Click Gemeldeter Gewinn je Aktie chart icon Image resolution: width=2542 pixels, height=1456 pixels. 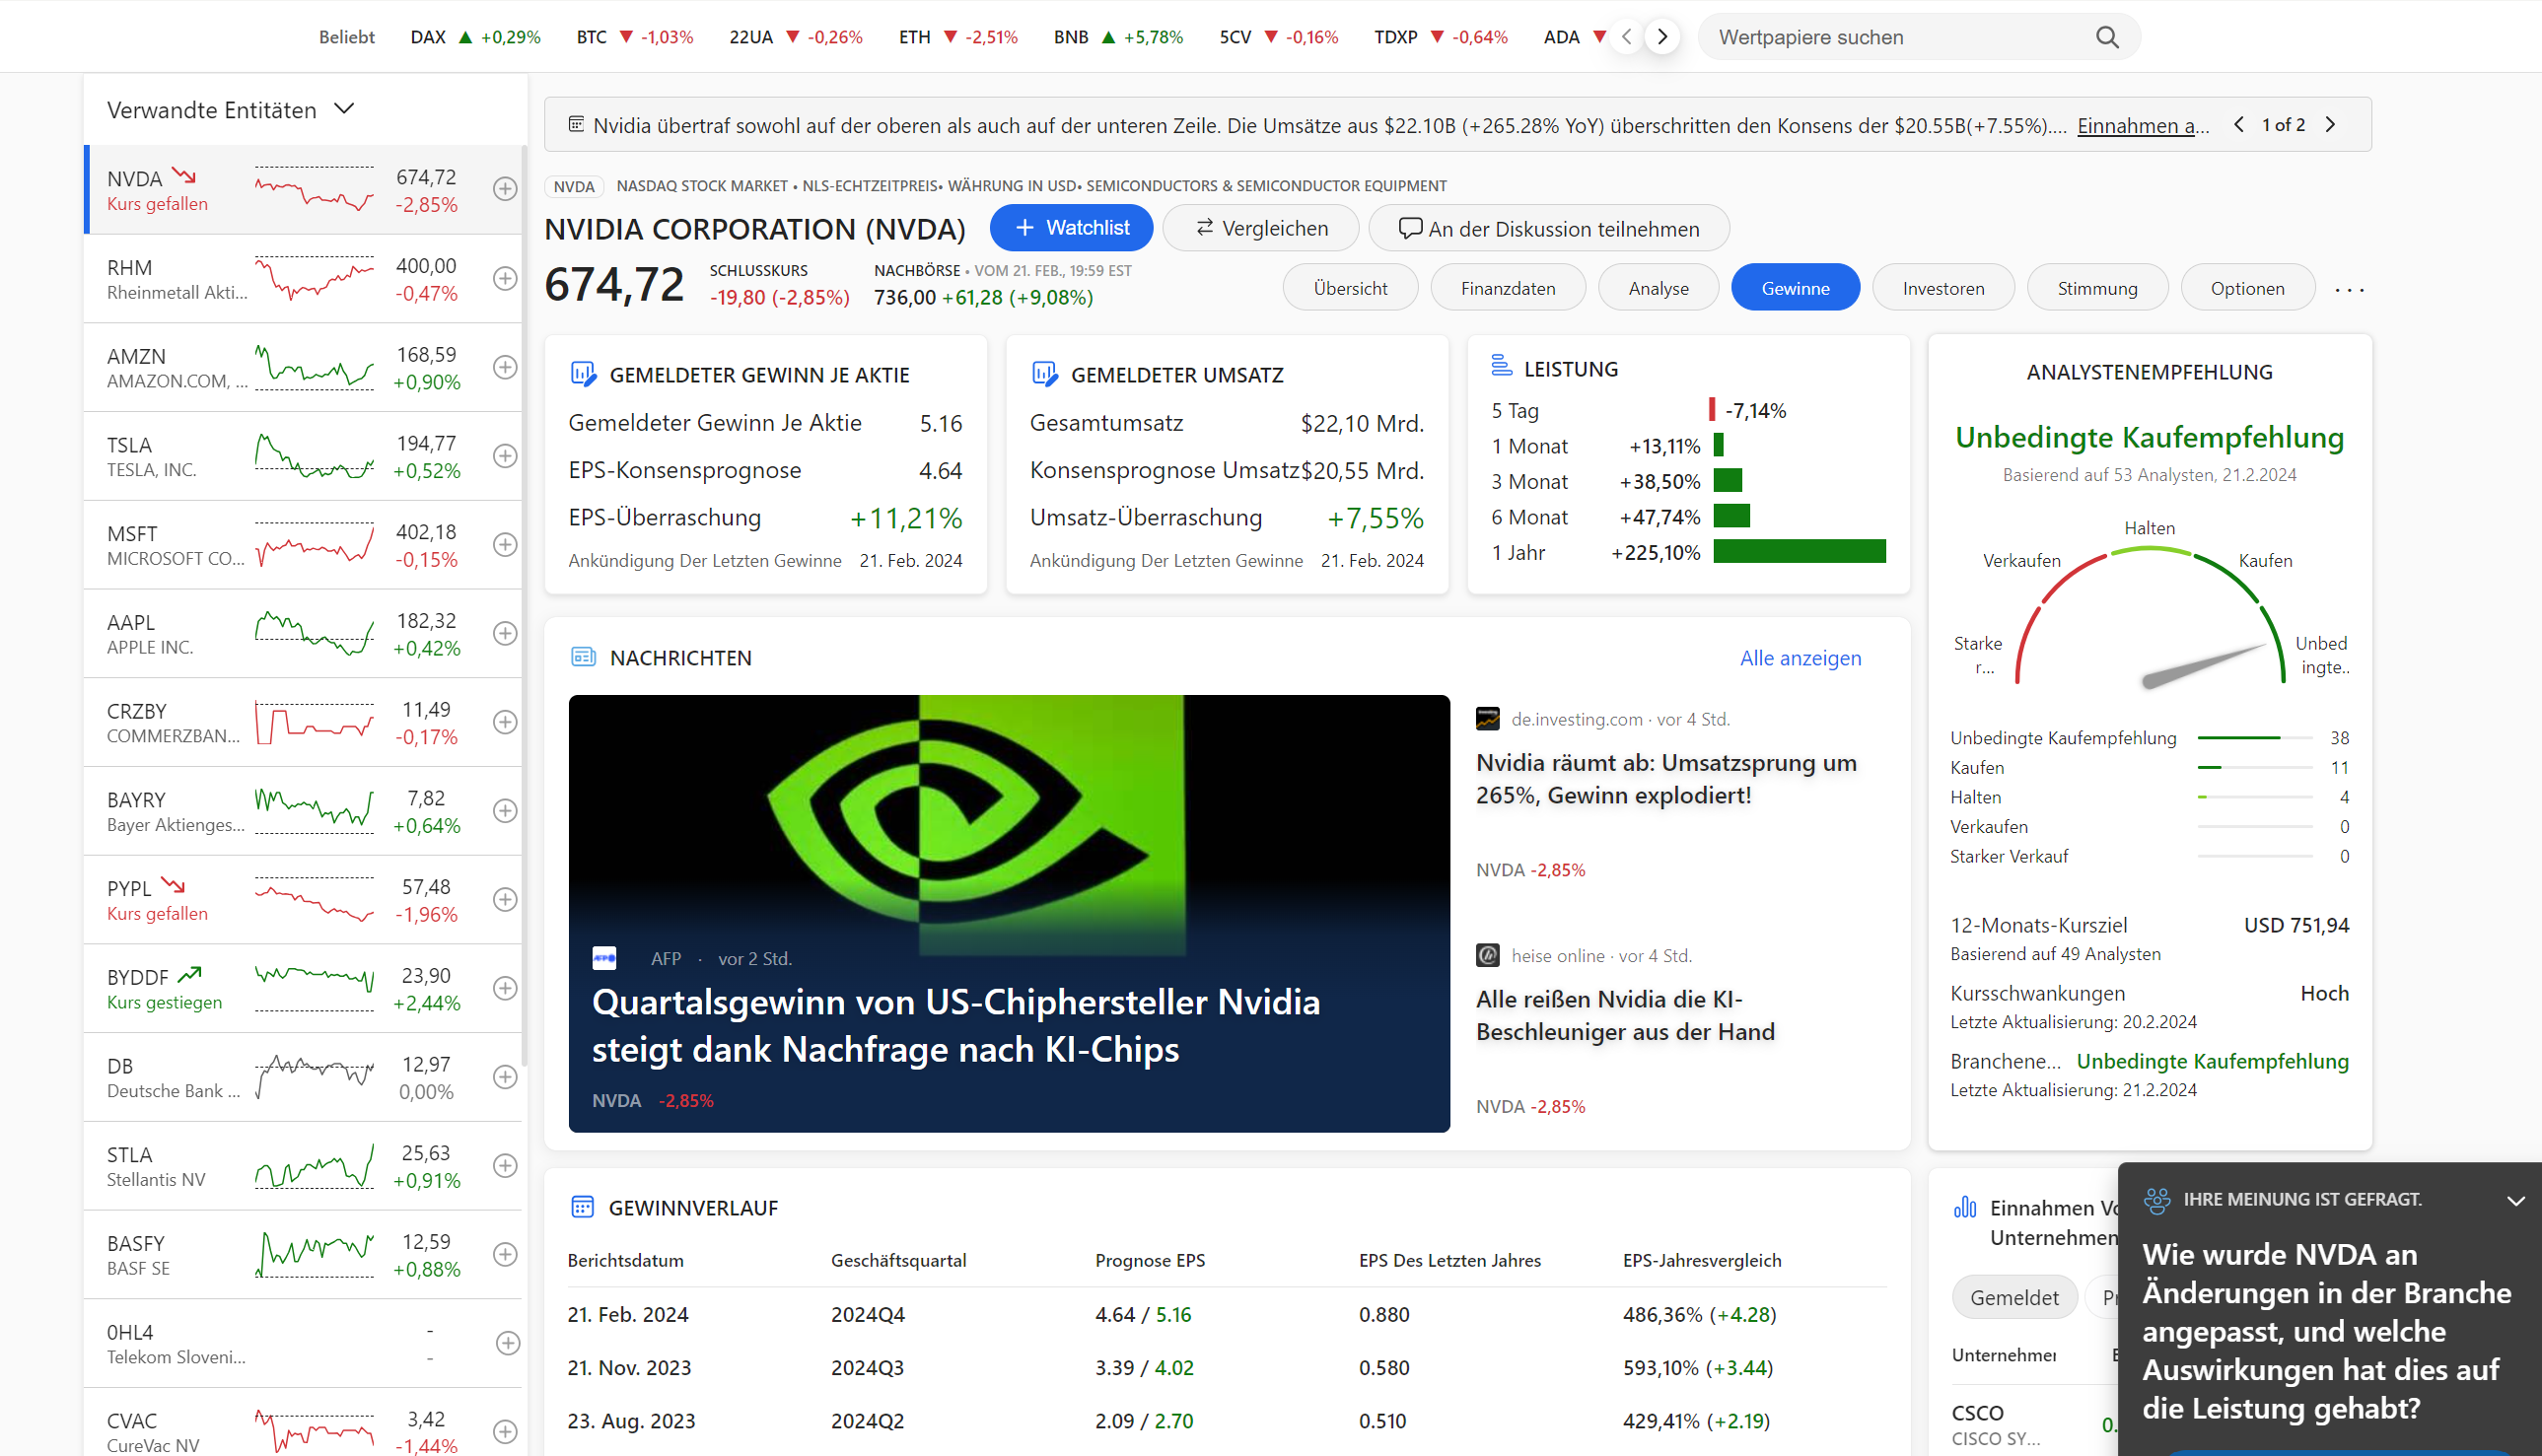pyautogui.click(x=583, y=374)
